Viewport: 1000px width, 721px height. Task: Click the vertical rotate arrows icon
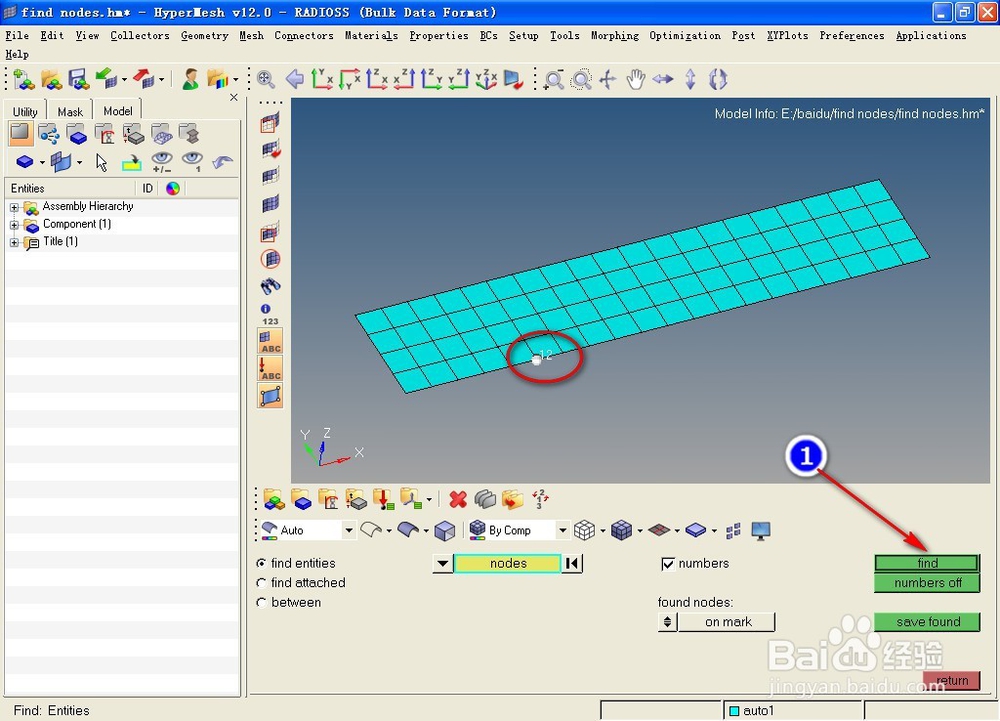pos(691,80)
